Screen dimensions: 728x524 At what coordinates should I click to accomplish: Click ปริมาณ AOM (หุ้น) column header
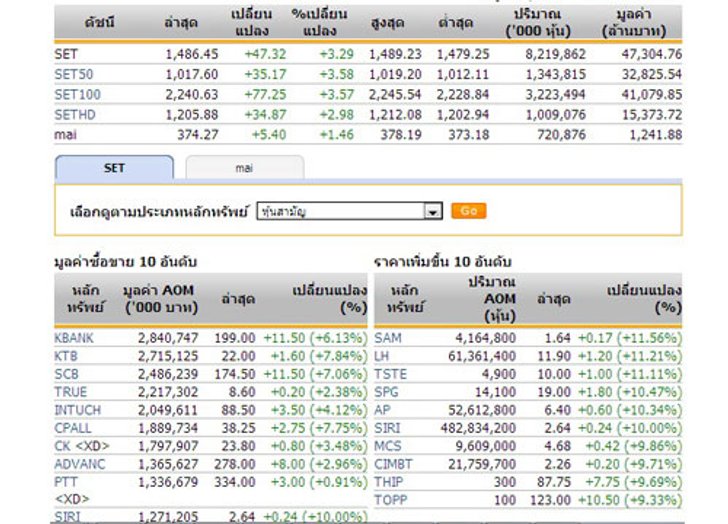click(492, 299)
